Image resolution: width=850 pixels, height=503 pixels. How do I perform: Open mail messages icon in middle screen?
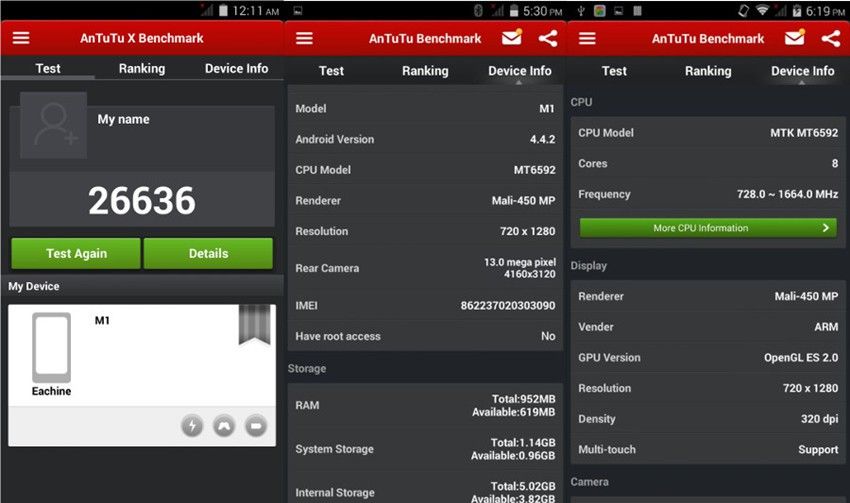coord(512,37)
